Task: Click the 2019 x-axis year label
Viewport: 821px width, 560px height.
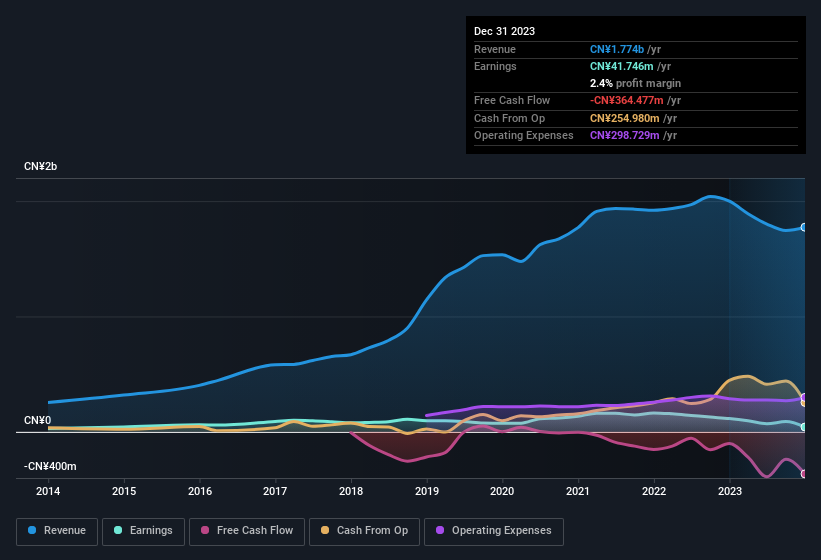Action: tap(427, 491)
